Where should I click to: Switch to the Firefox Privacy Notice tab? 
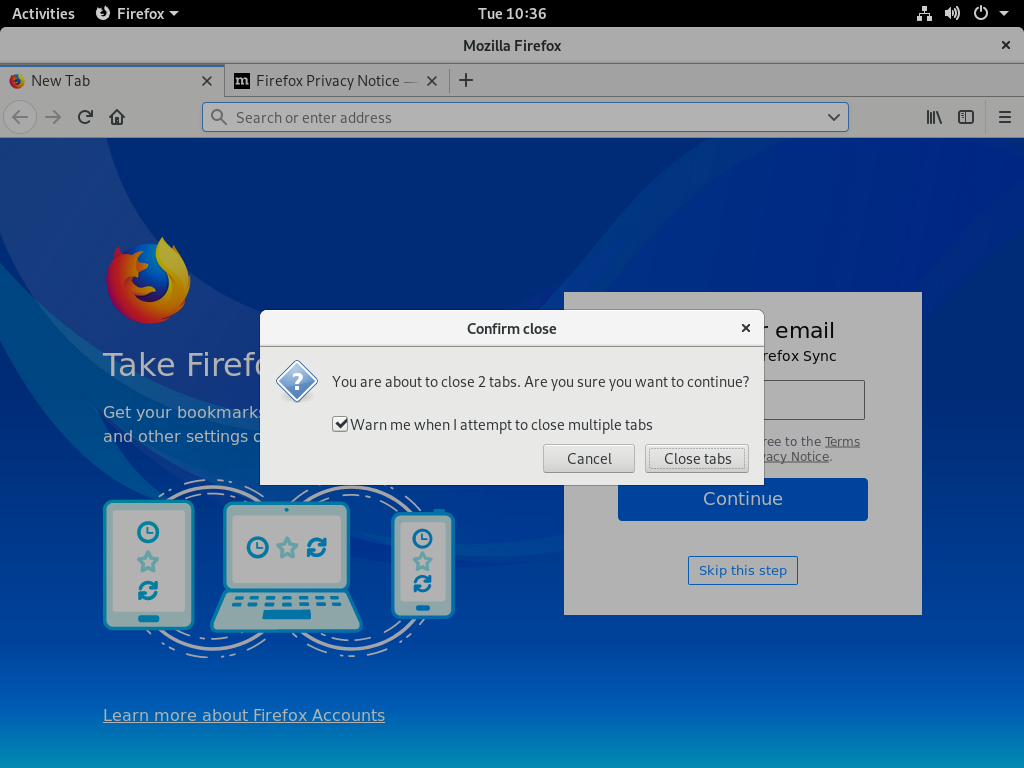337,81
